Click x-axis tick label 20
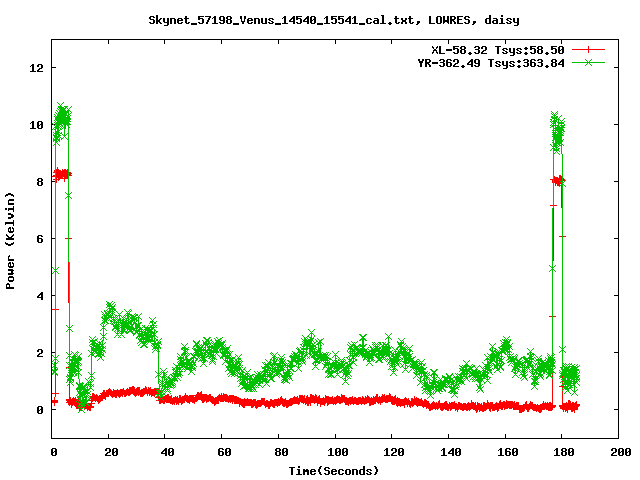640x480 pixels. pos(111,452)
